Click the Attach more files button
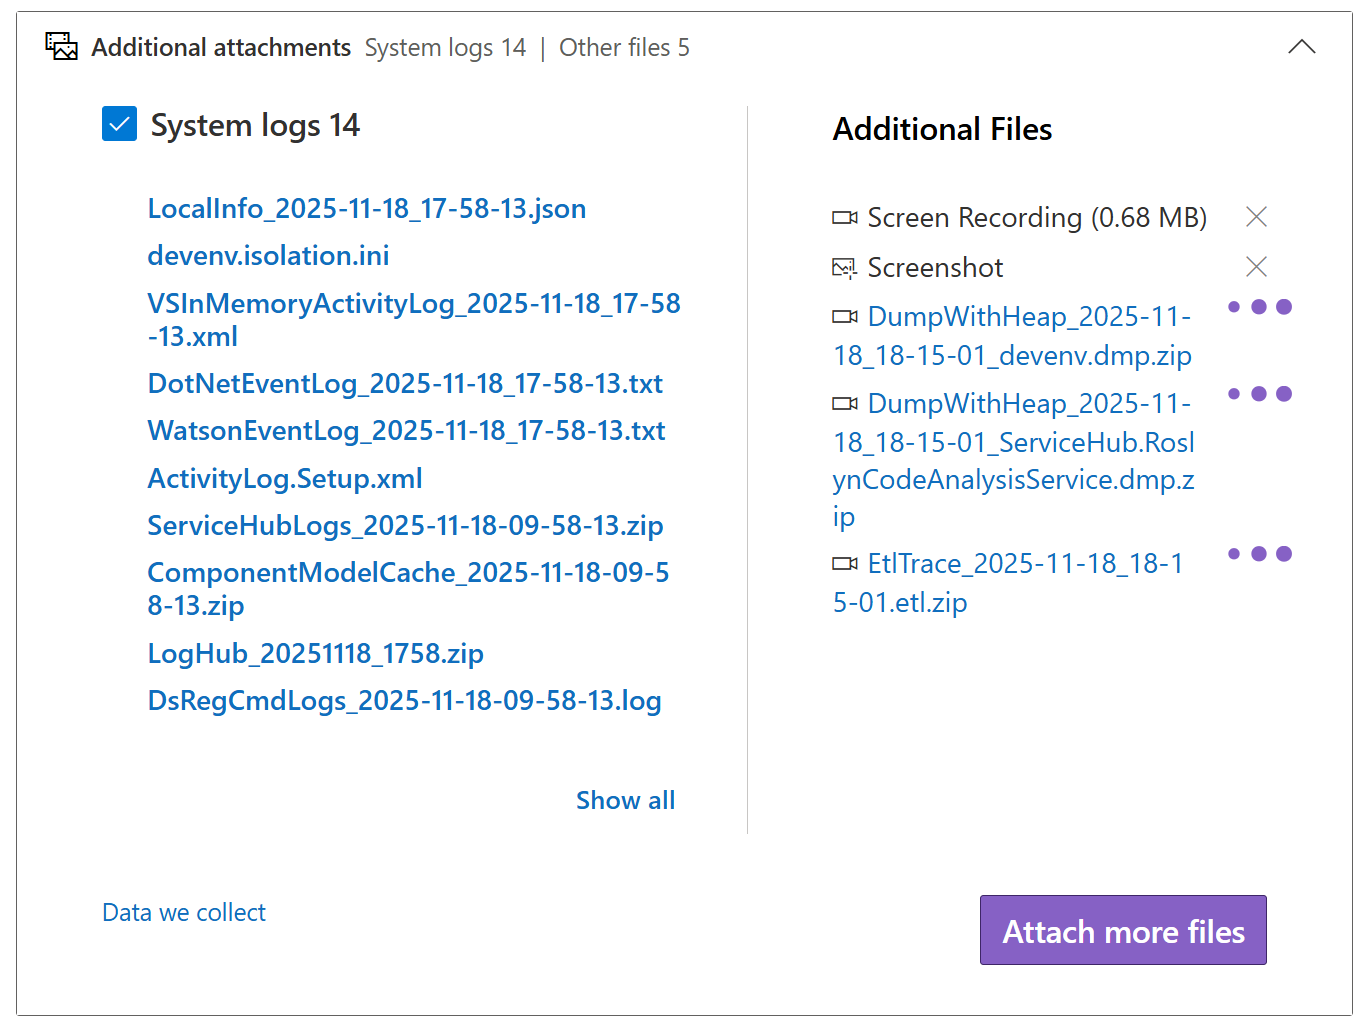Viewport: 1368px width, 1027px height. (x=1122, y=930)
